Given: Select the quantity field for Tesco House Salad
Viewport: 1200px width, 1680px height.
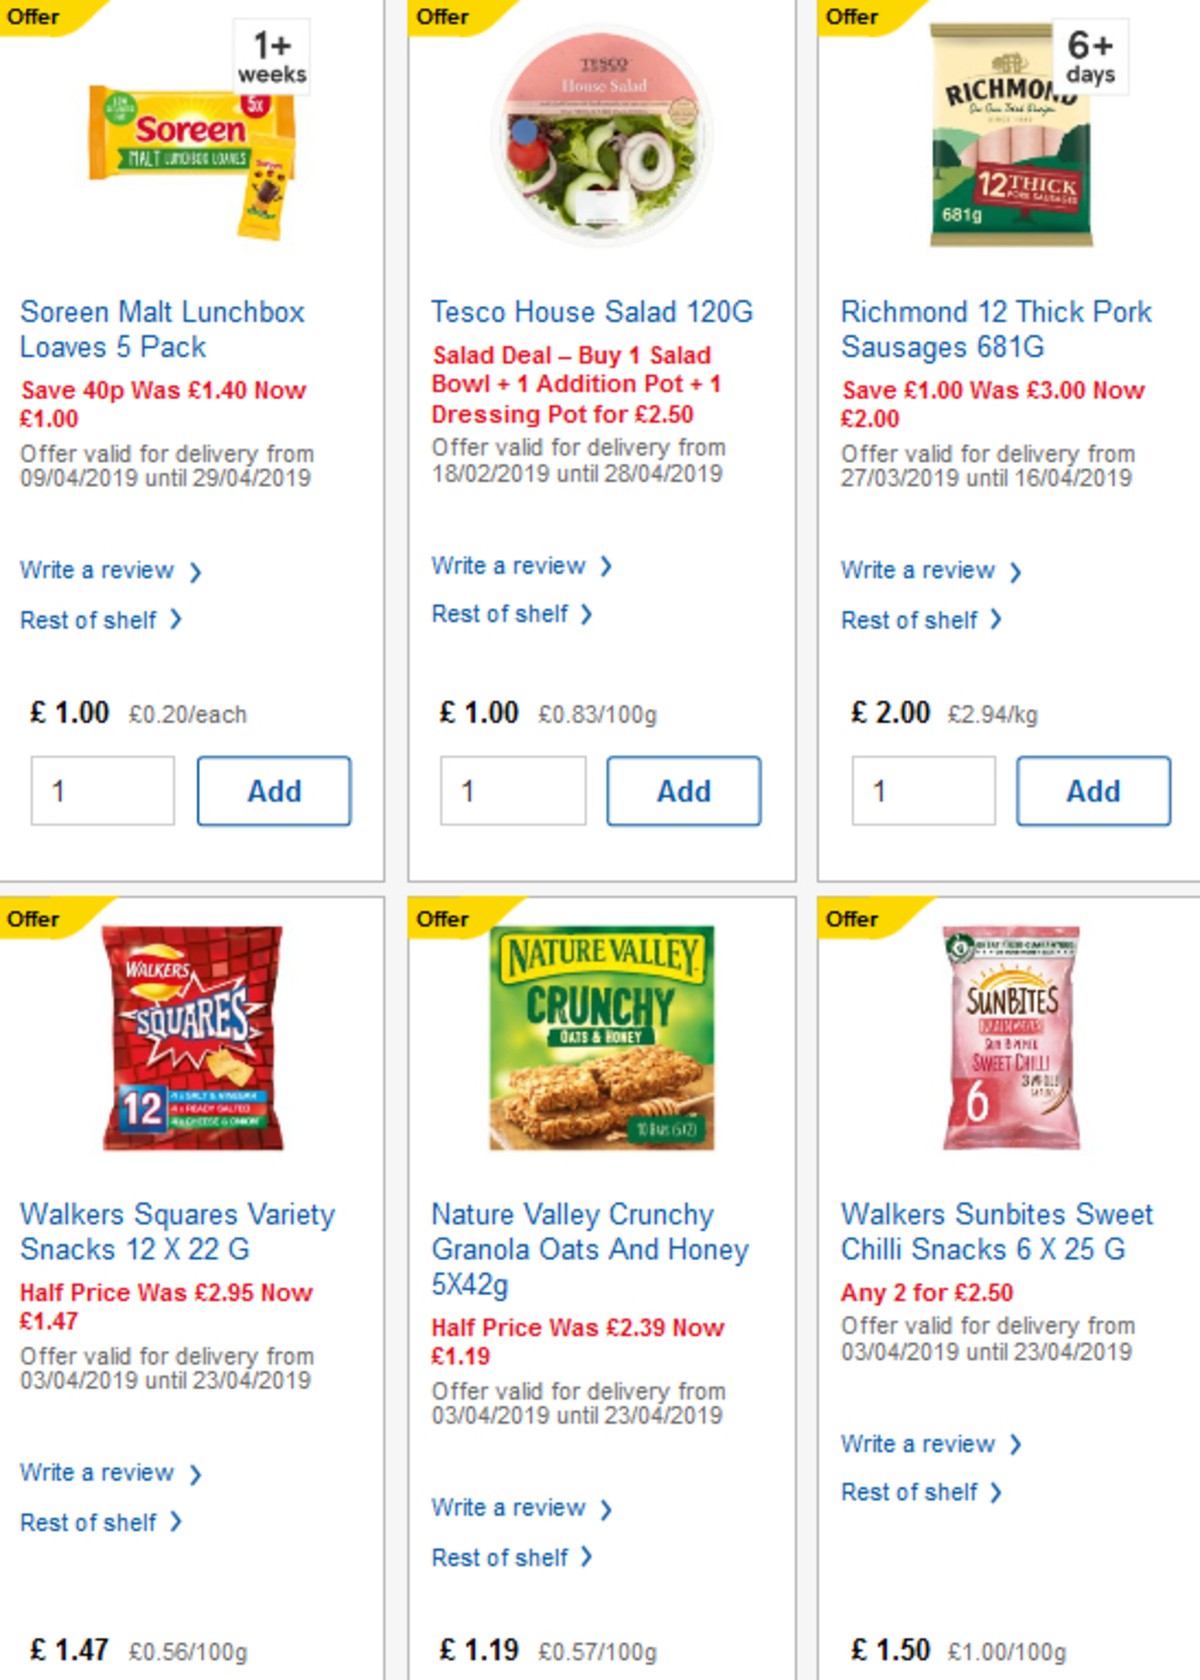Looking at the screenshot, I should (x=512, y=791).
